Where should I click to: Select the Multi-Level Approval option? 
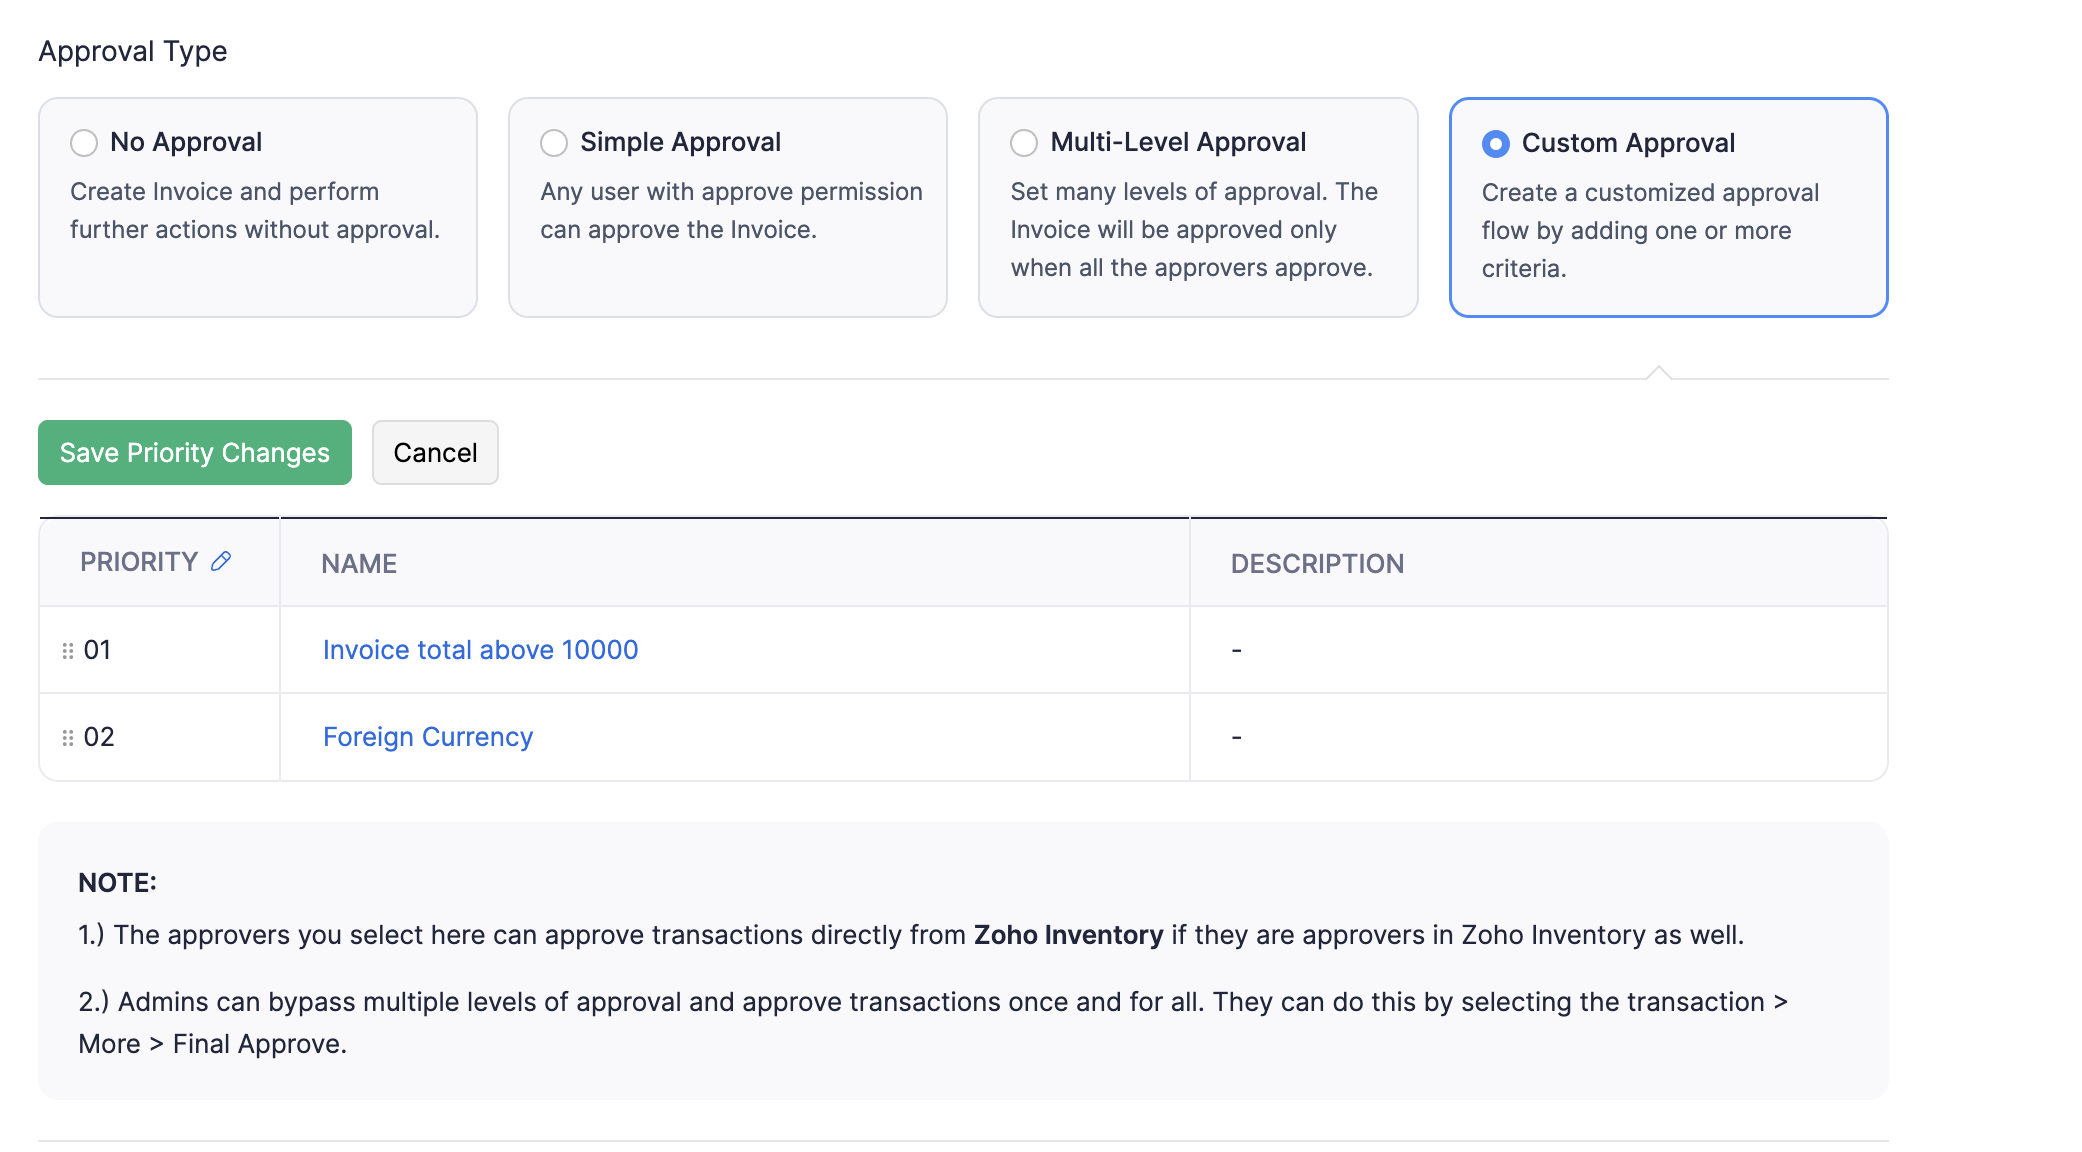[x=1024, y=143]
